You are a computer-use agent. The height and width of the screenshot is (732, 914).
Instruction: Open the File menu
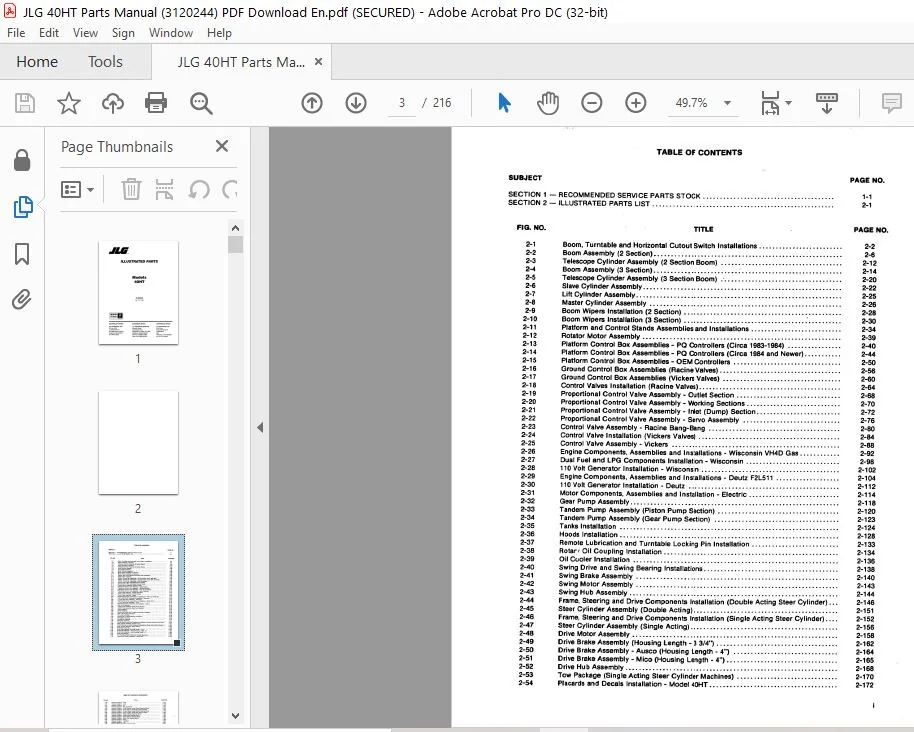click(x=16, y=33)
